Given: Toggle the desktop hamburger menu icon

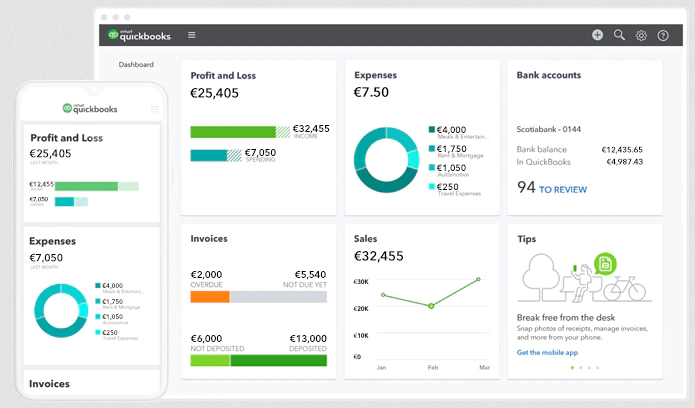Looking at the screenshot, I should tap(192, 35).
